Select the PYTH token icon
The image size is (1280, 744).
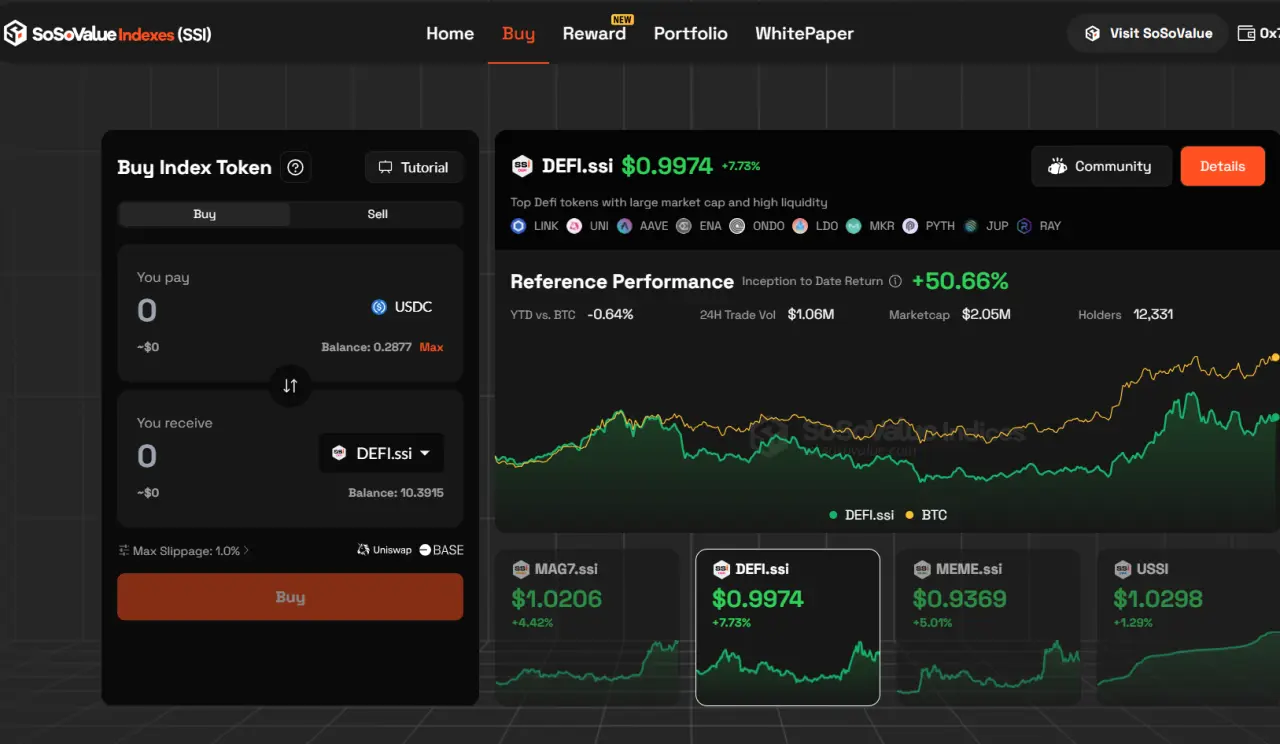[910, 226]
